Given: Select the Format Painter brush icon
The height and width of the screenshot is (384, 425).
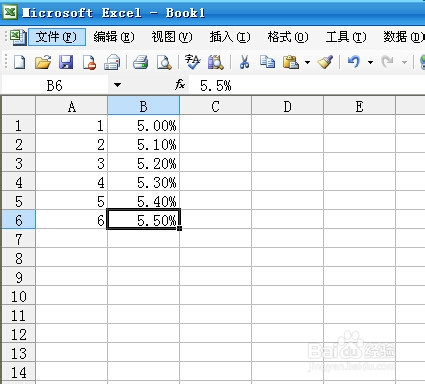Looking at the screenshot, I should (x=325, y=62).
